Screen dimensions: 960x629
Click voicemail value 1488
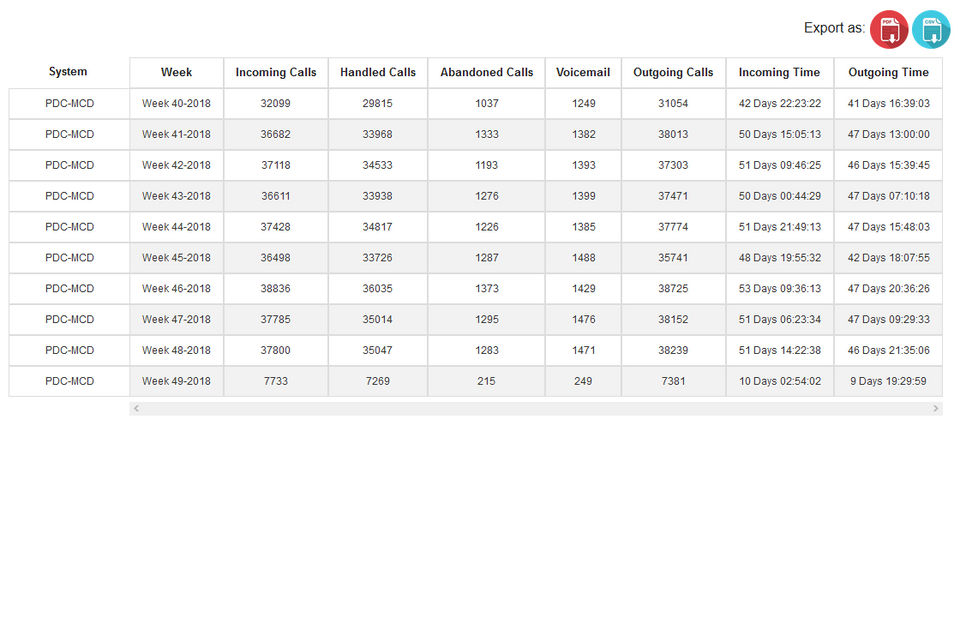point(583,258)
